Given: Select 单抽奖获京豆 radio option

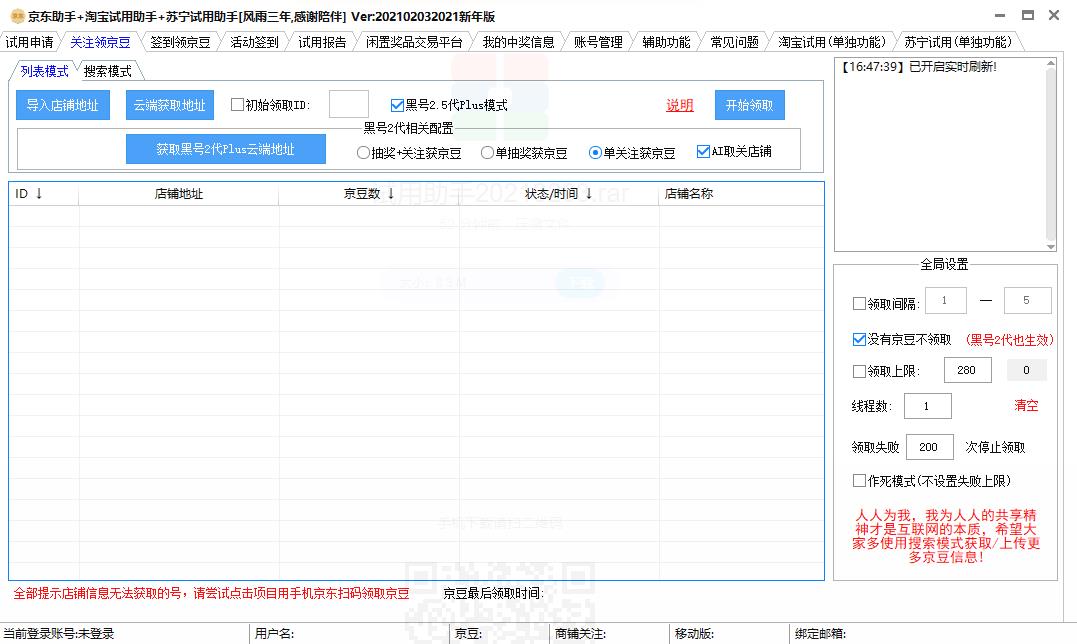Looking at the screenshot, I should pyautogui.click(x=487, y=152).
